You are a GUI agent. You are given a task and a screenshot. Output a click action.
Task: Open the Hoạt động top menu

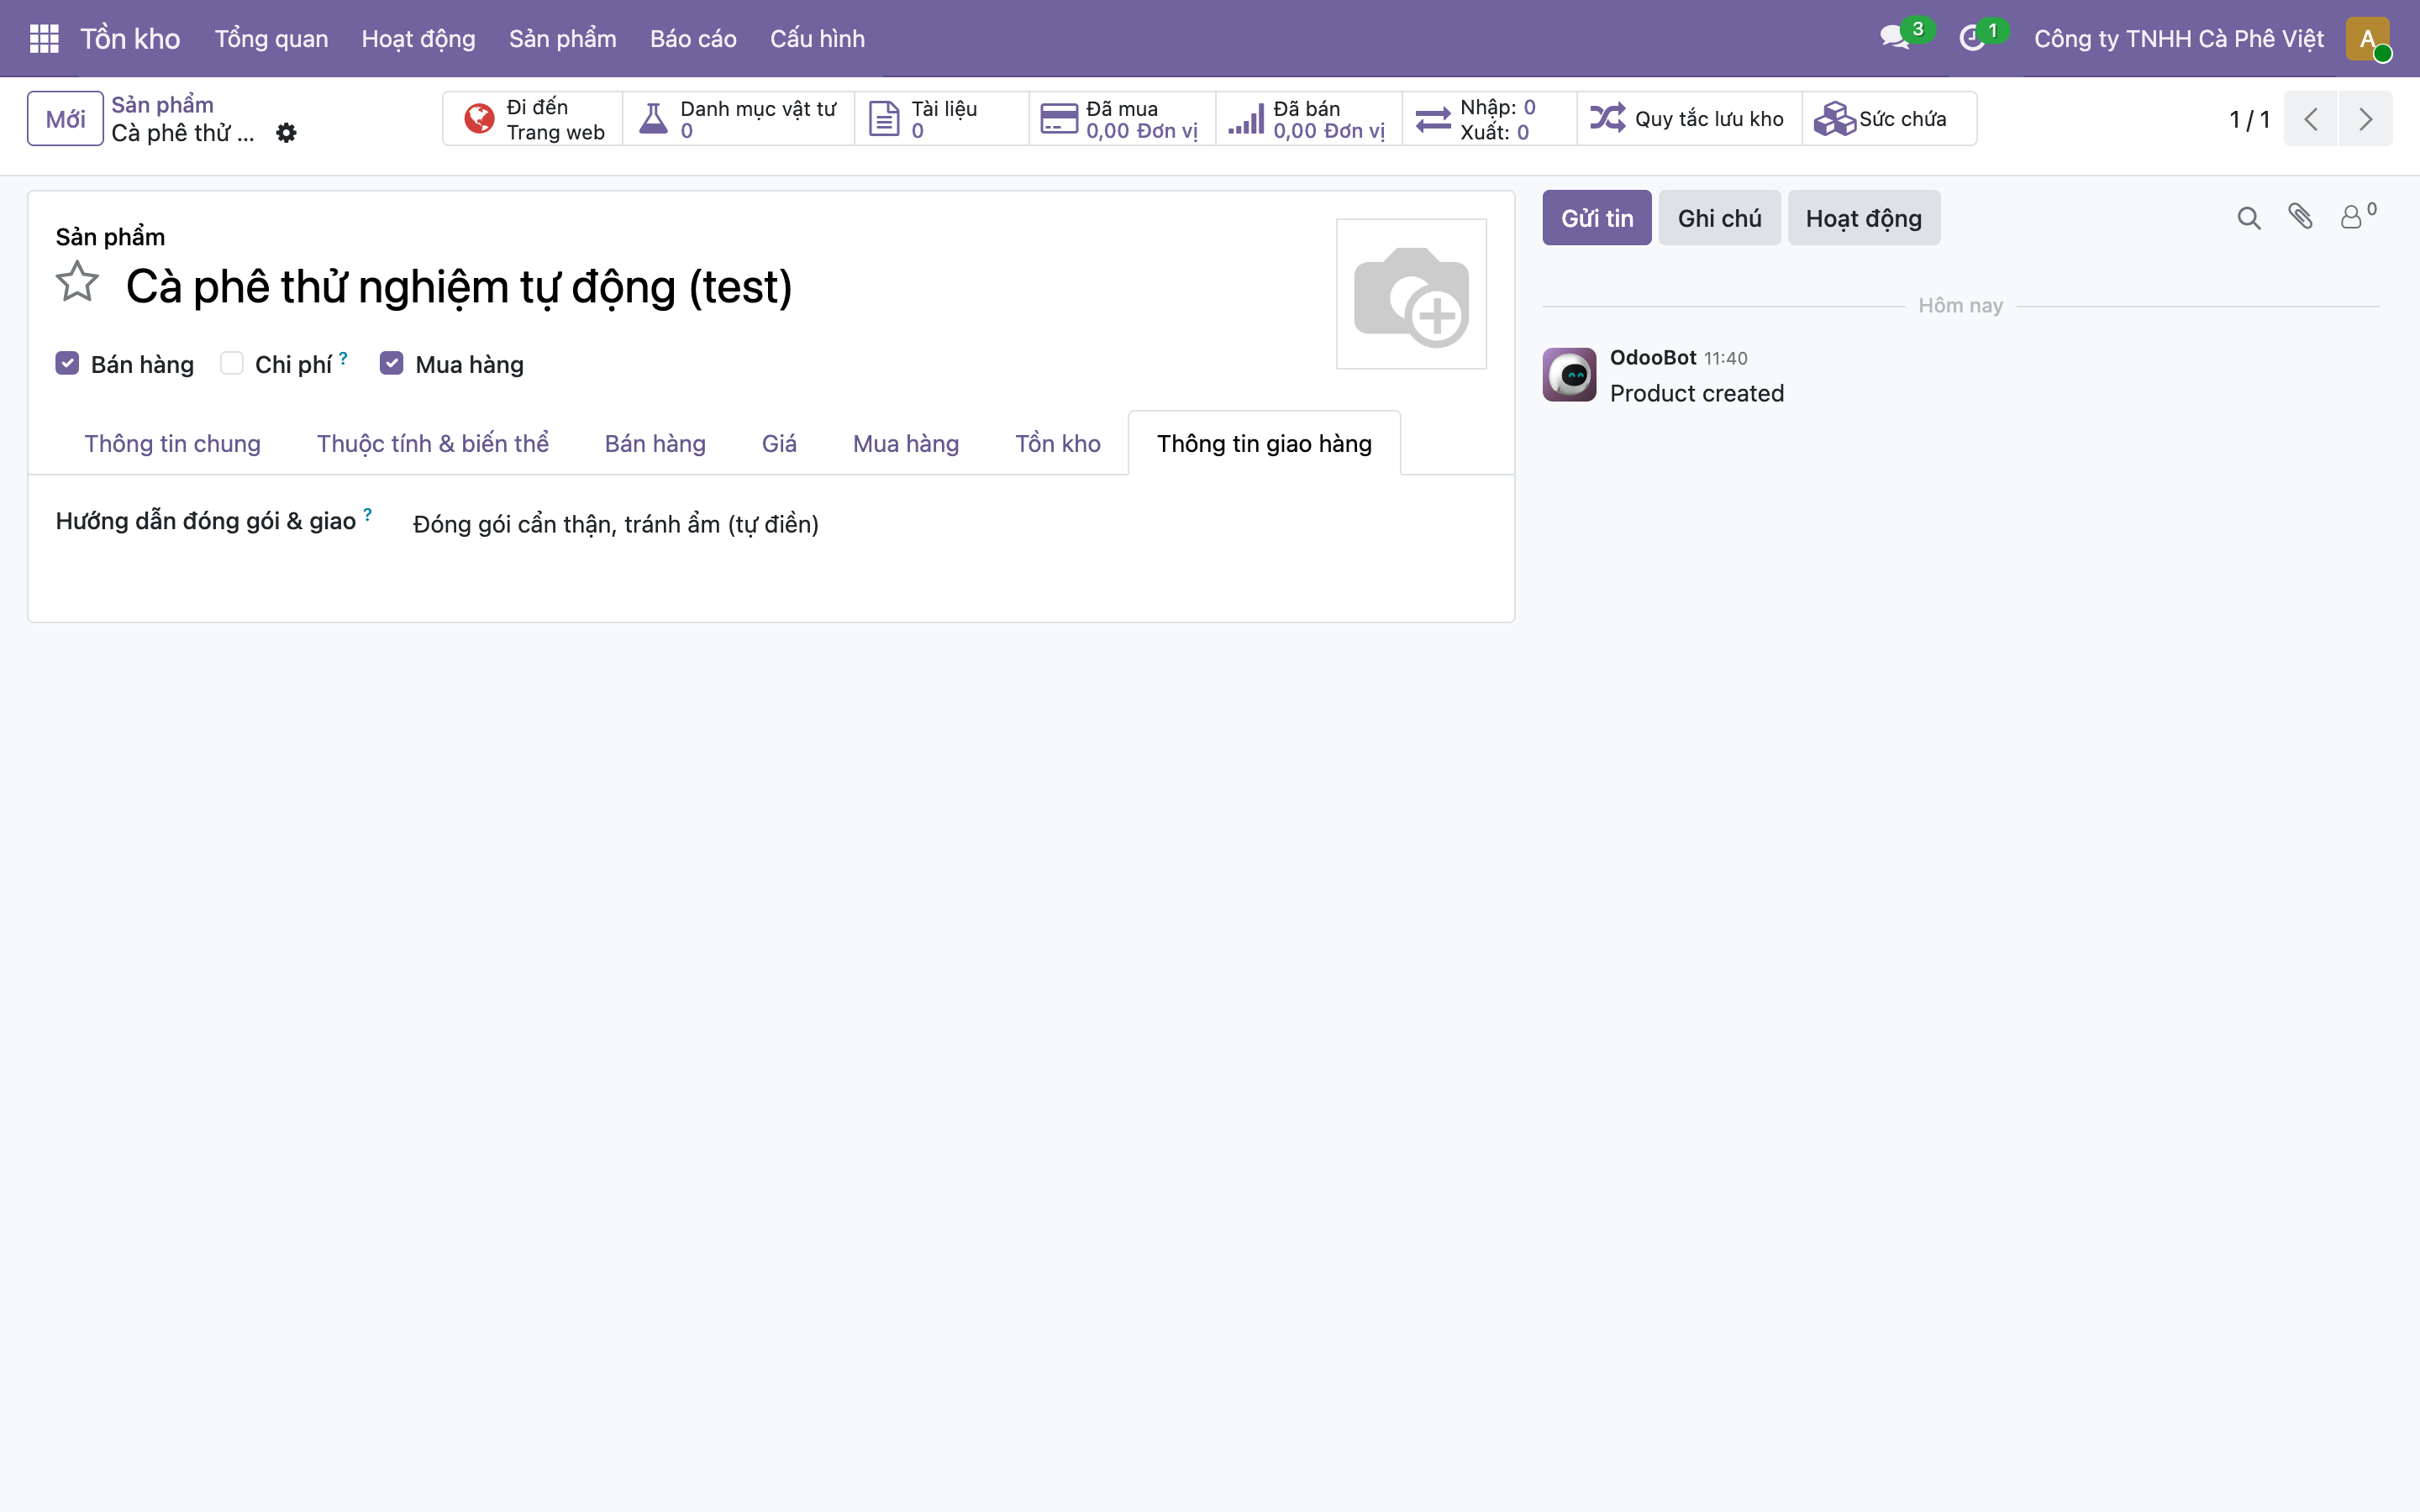(x=418, y=38)
